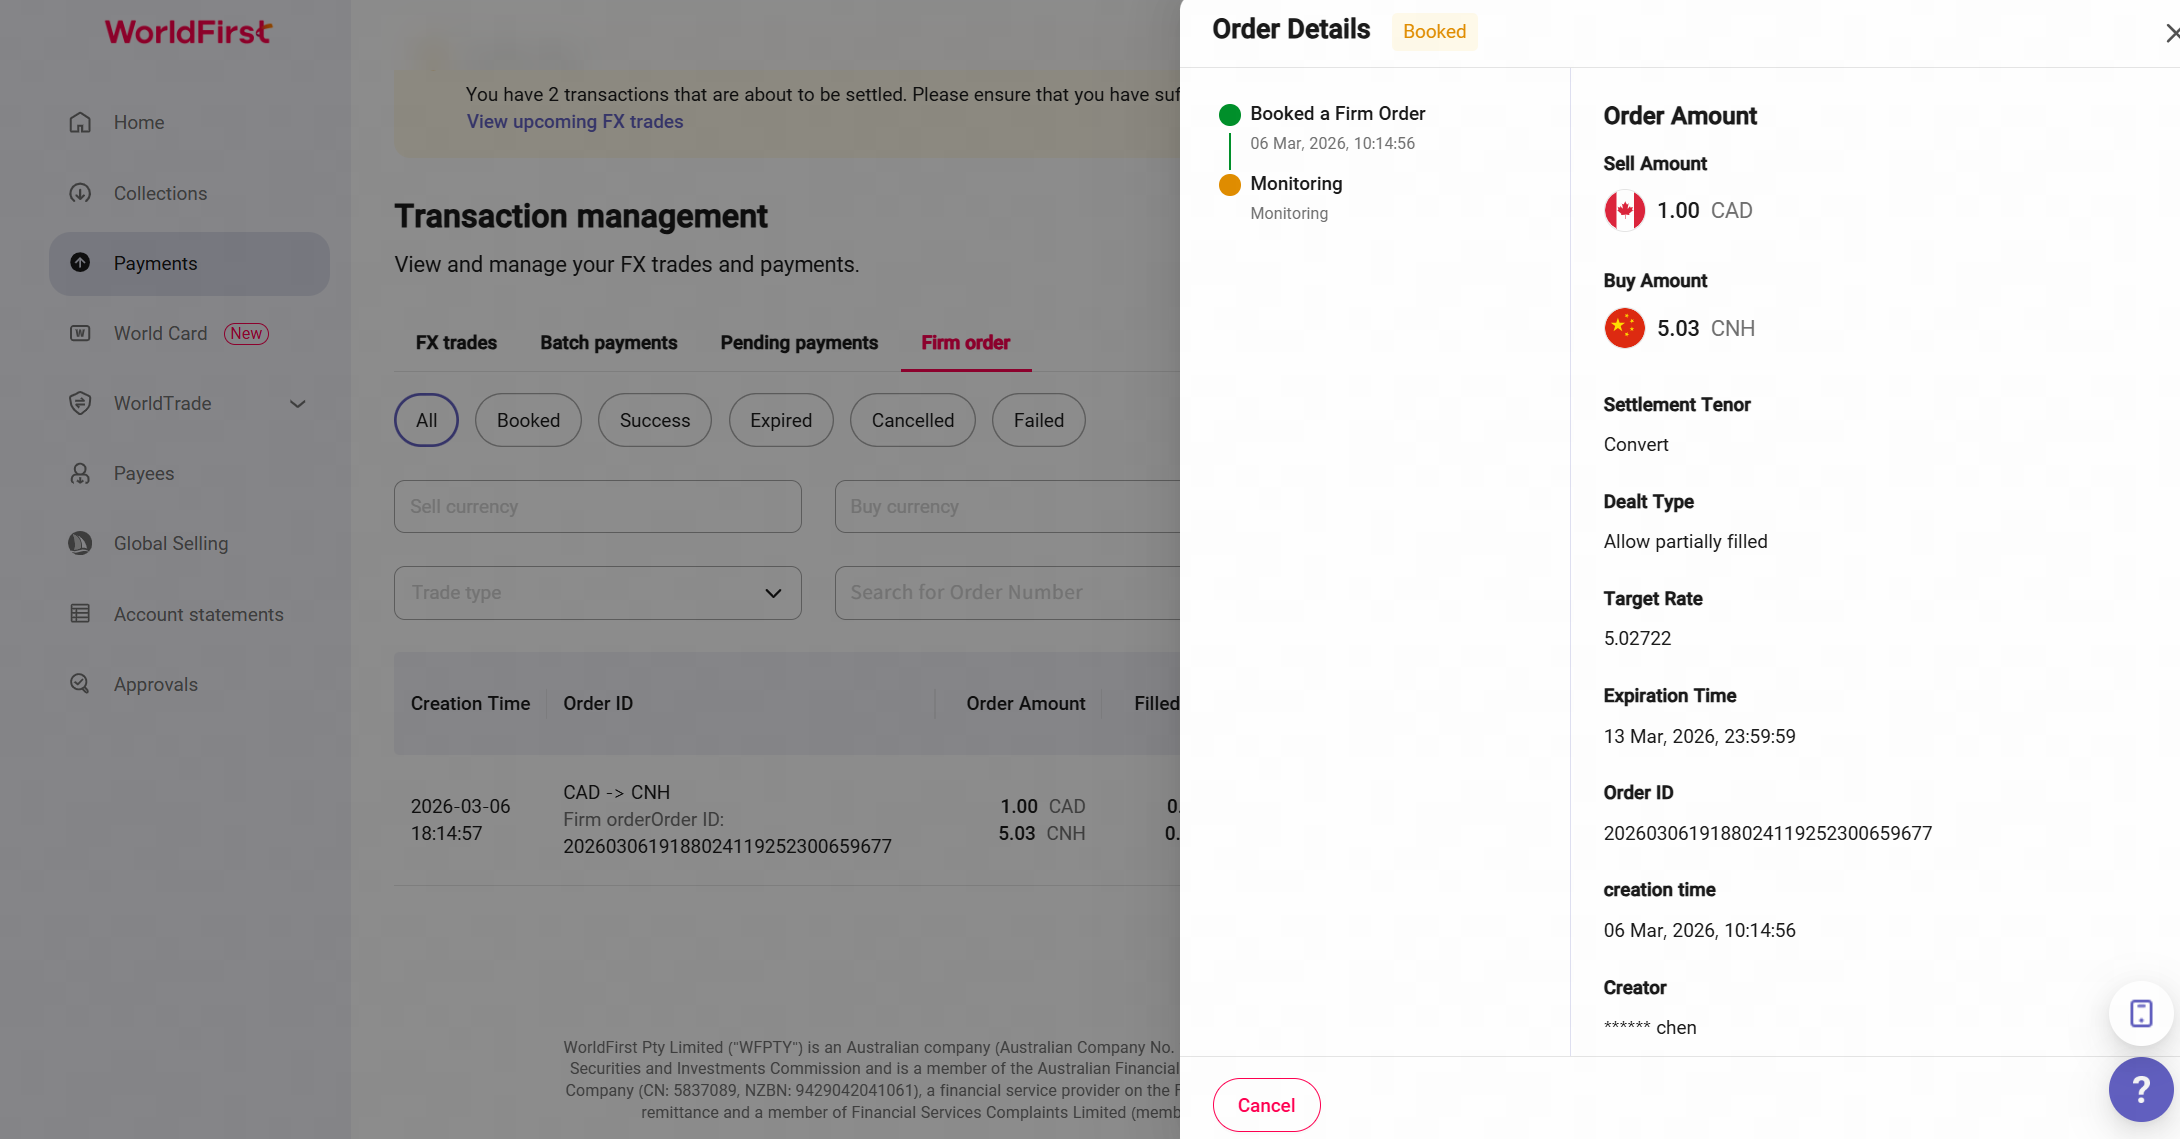Select the Booked filter chip

[528, 420]
